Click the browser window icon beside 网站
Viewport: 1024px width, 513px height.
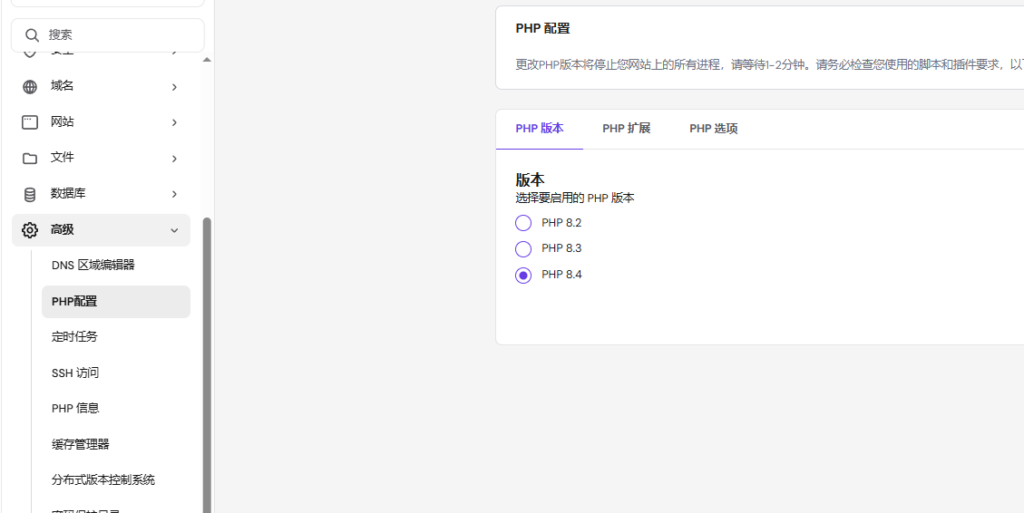[x=30, y=122]
